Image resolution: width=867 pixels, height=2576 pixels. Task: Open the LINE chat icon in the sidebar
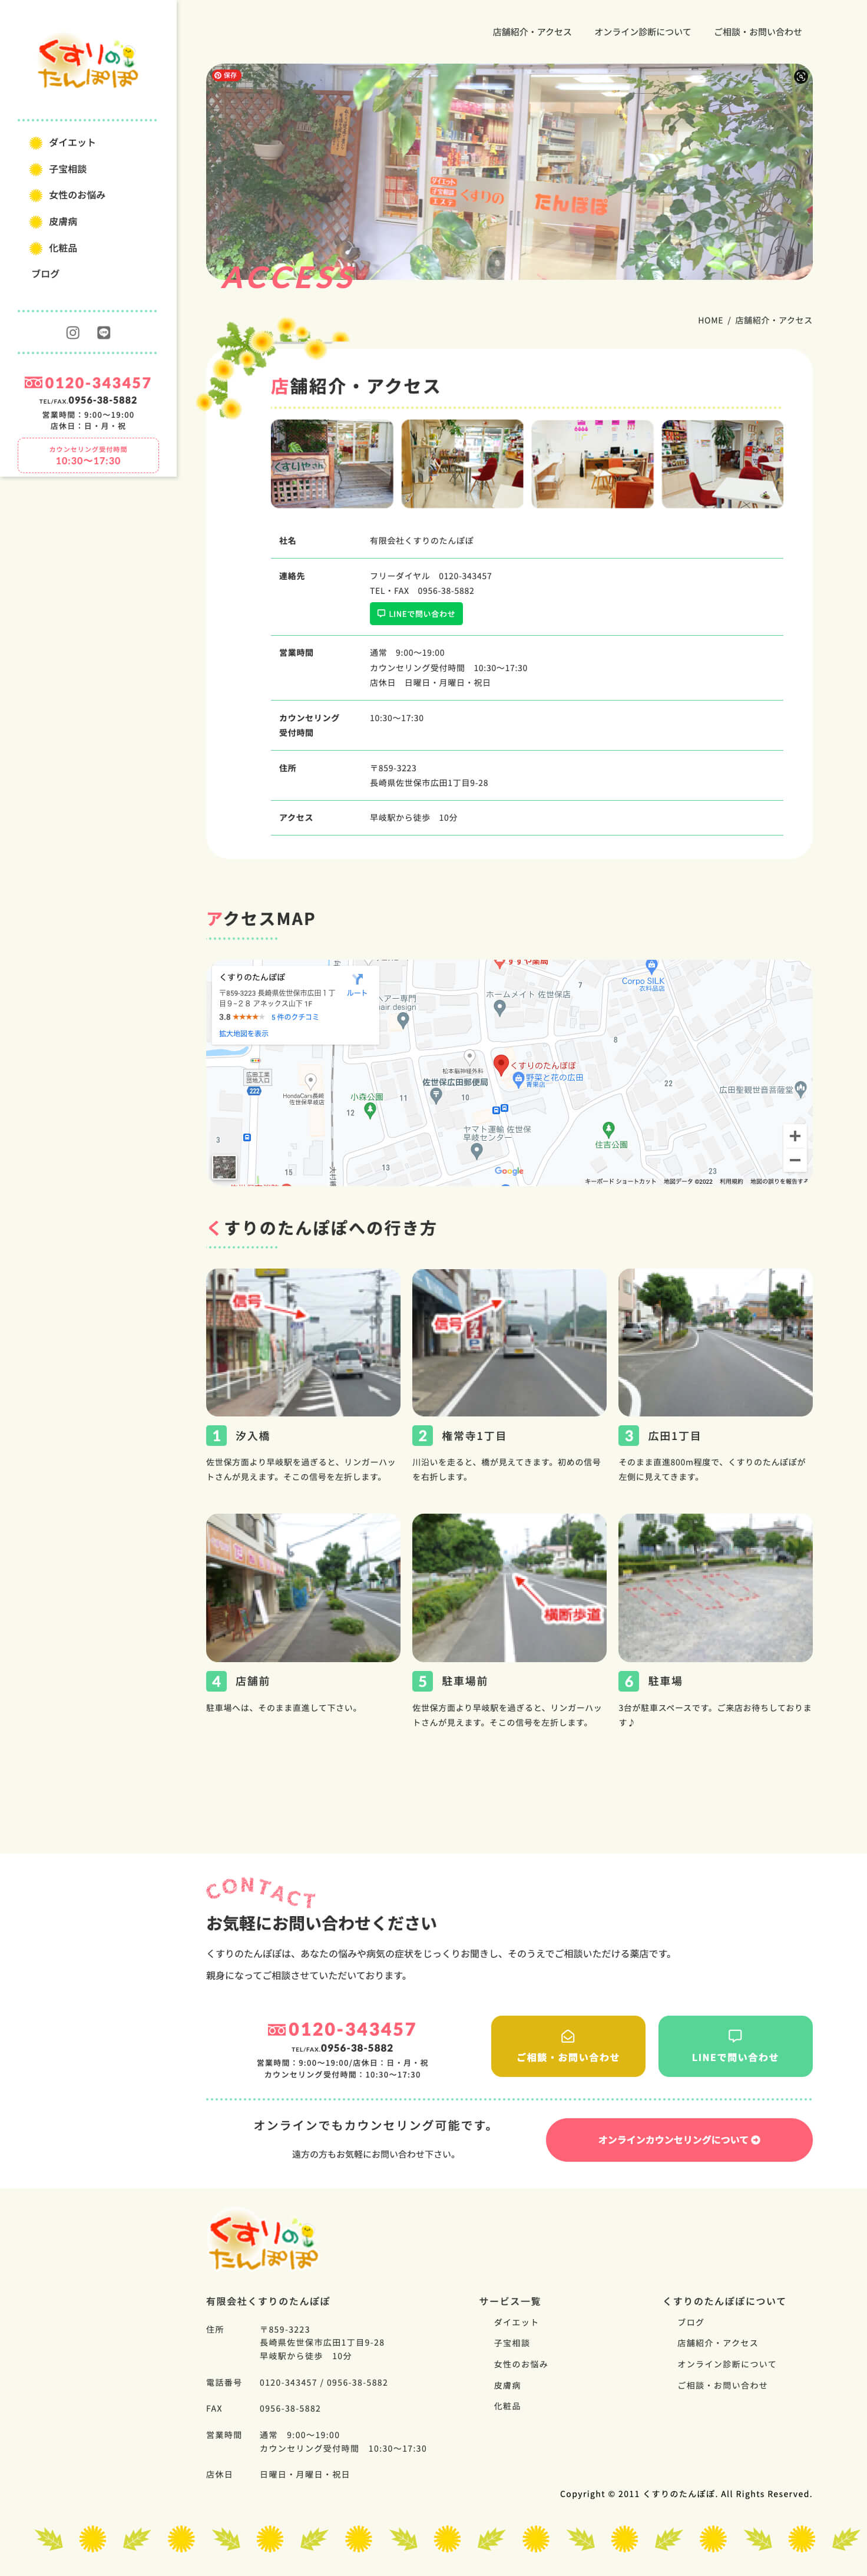(x=103, y=333)
